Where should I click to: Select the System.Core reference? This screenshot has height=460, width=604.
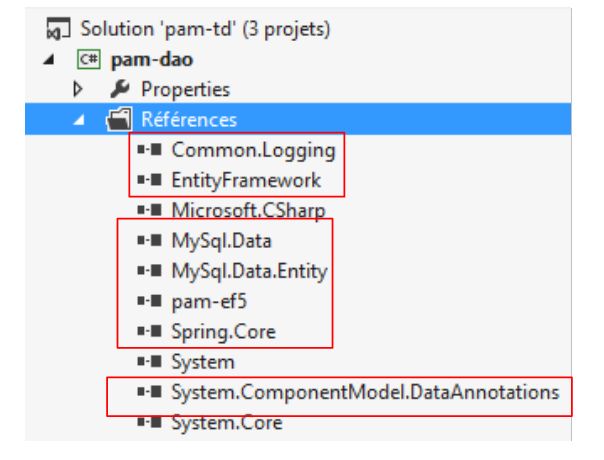[227, 423]
